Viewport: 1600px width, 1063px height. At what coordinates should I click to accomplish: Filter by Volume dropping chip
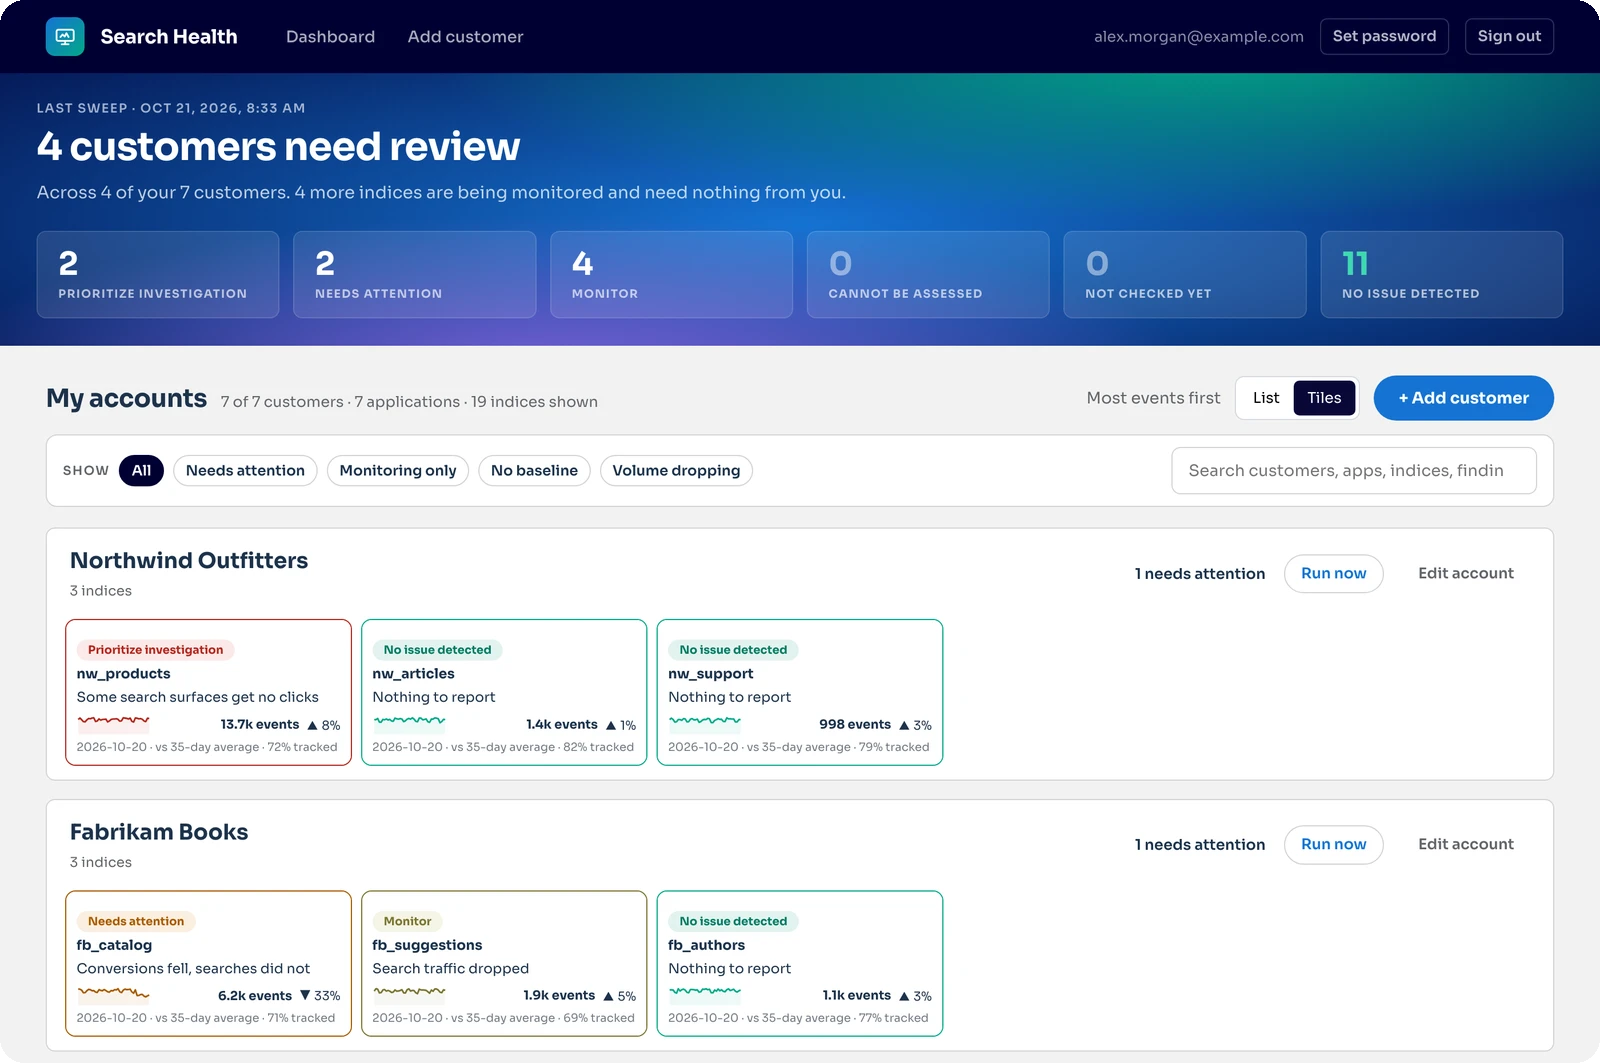click(x=676, y=471)
